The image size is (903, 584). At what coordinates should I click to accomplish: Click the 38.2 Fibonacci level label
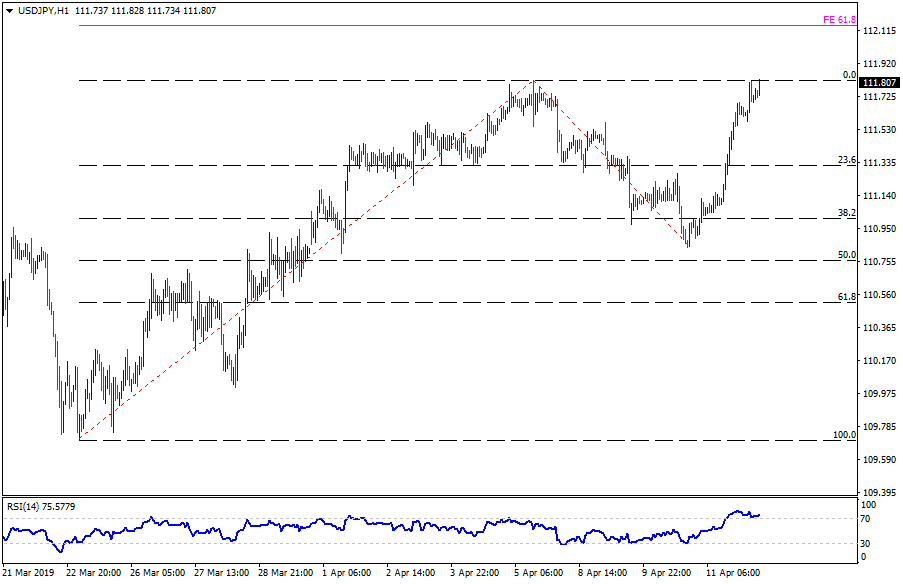(x=846, y=213)
